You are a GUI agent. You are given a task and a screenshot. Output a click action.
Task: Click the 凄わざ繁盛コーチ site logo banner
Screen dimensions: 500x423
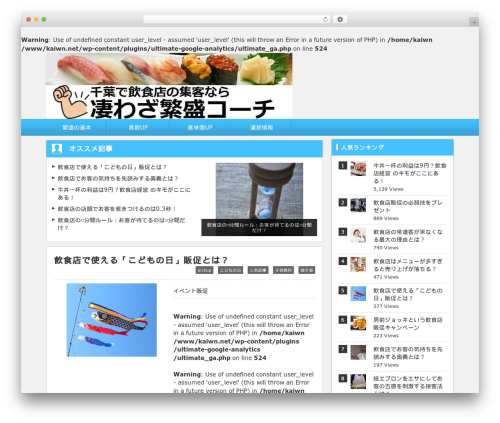tap(169, 86)
